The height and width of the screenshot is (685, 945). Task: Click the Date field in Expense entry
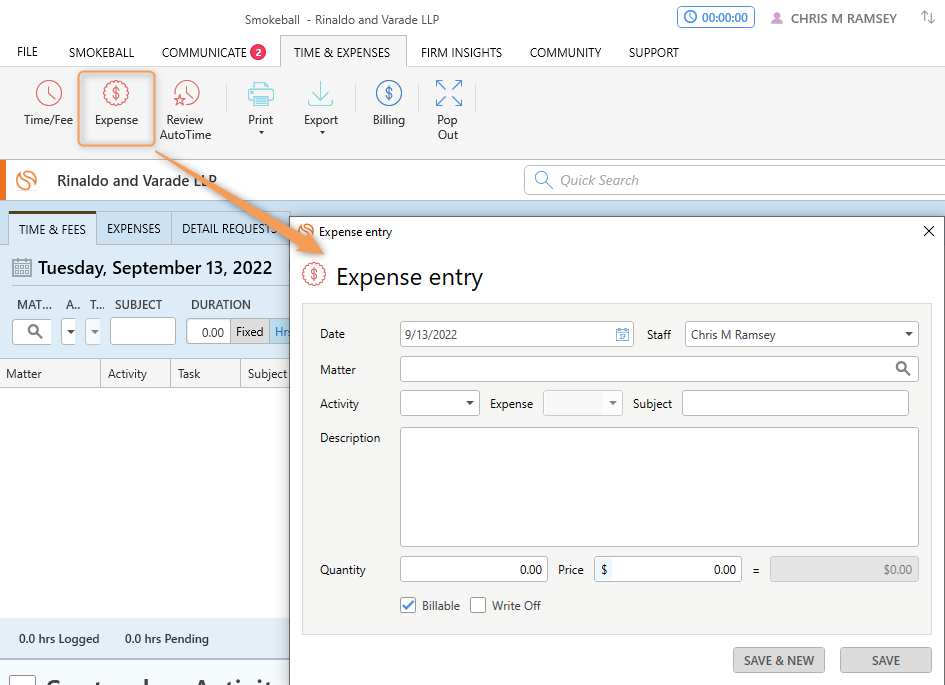coord(516,334)
